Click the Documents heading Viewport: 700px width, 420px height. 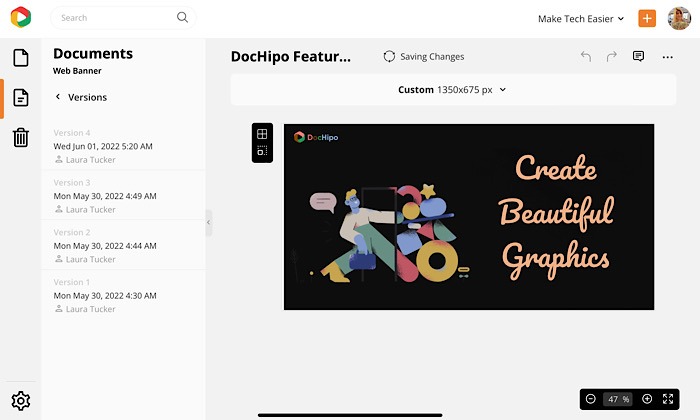pyautogui.click(x=93, y=54)
